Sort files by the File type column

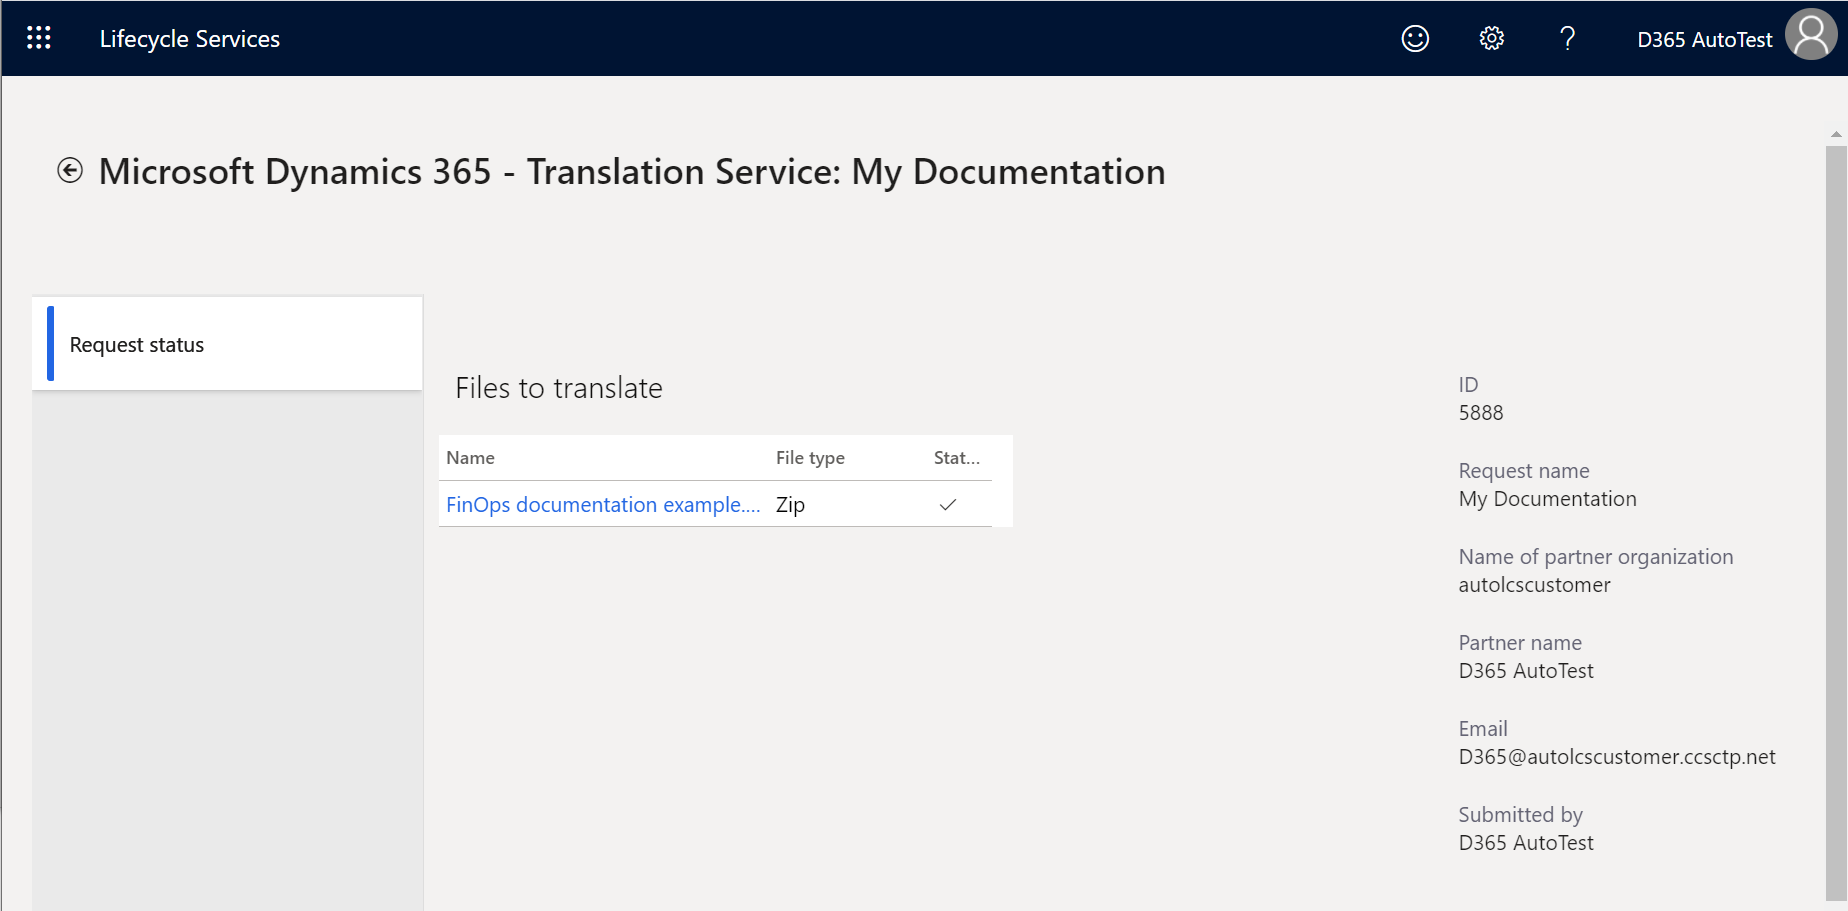click(x=810, y=457)
